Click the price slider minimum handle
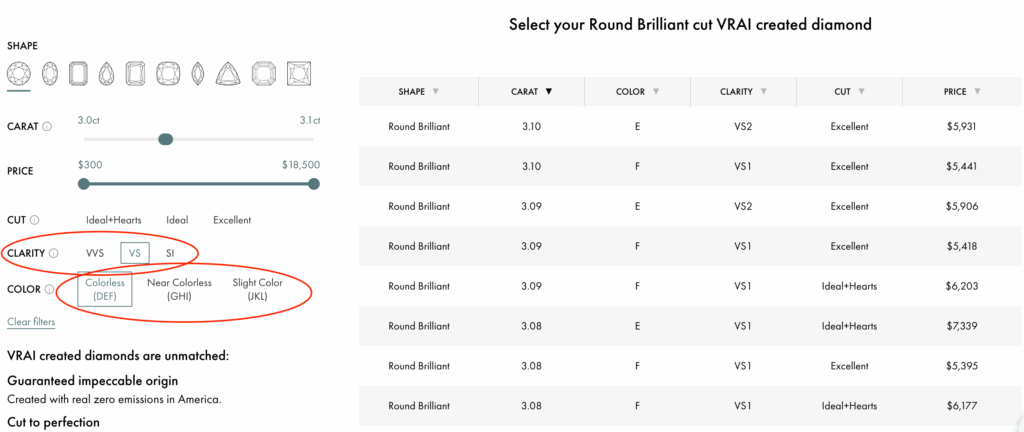Viewport: 1024px width, 432px height. click(x=84, y=184)
